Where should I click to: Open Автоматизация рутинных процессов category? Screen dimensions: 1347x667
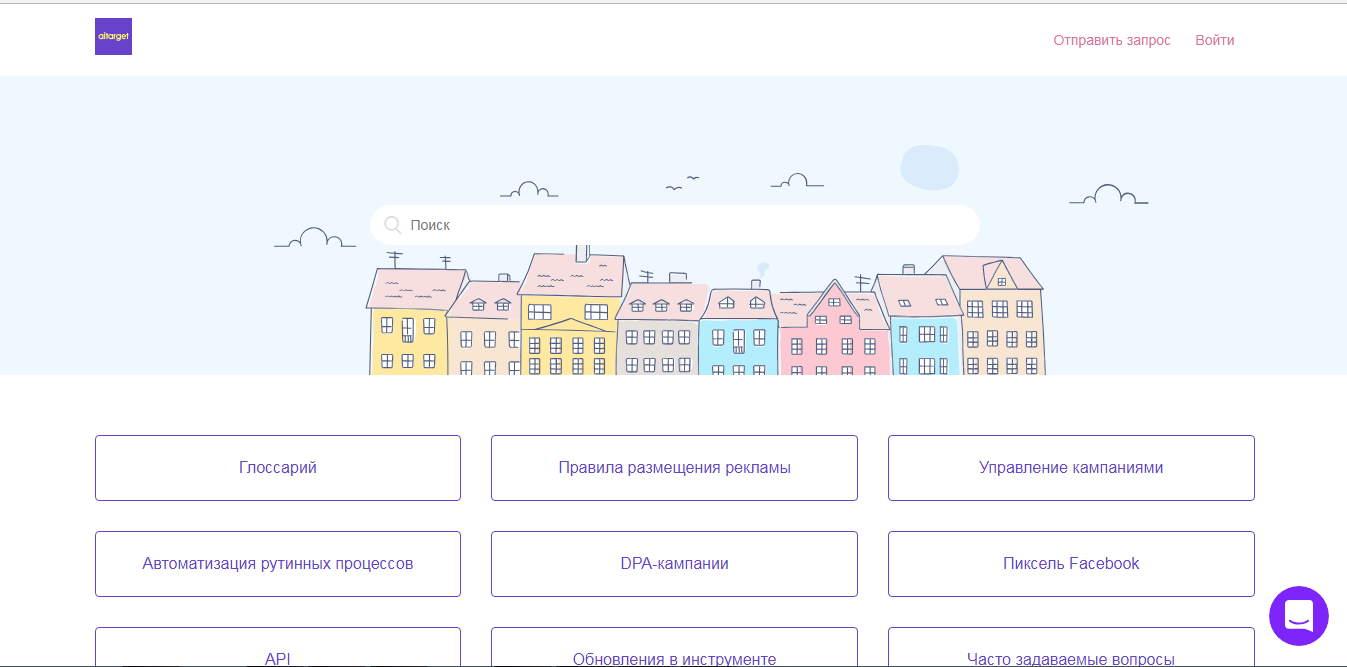tap(278, 564)
